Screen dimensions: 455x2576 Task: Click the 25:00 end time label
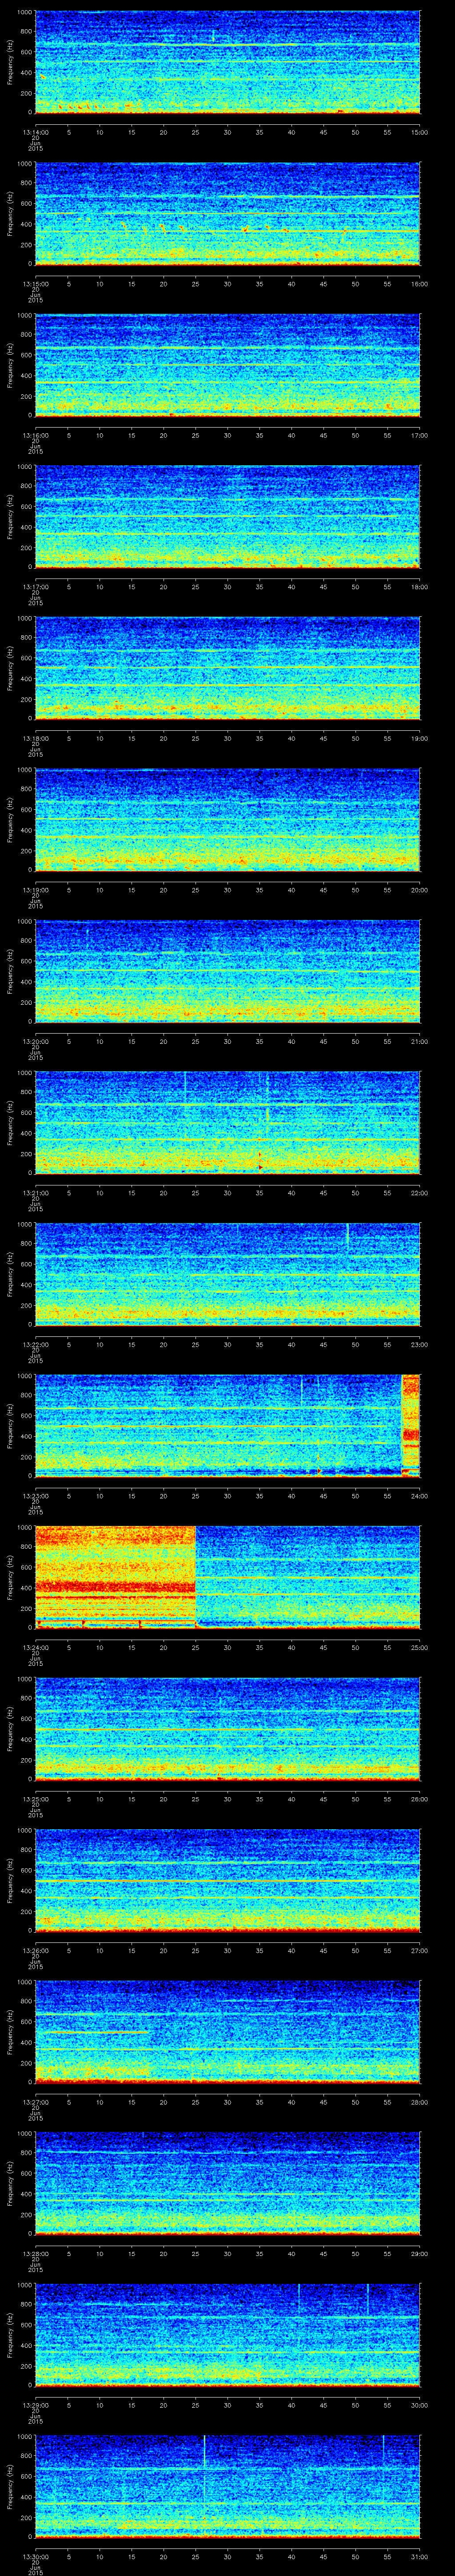pyautogui.click(x=420, y=1647)
